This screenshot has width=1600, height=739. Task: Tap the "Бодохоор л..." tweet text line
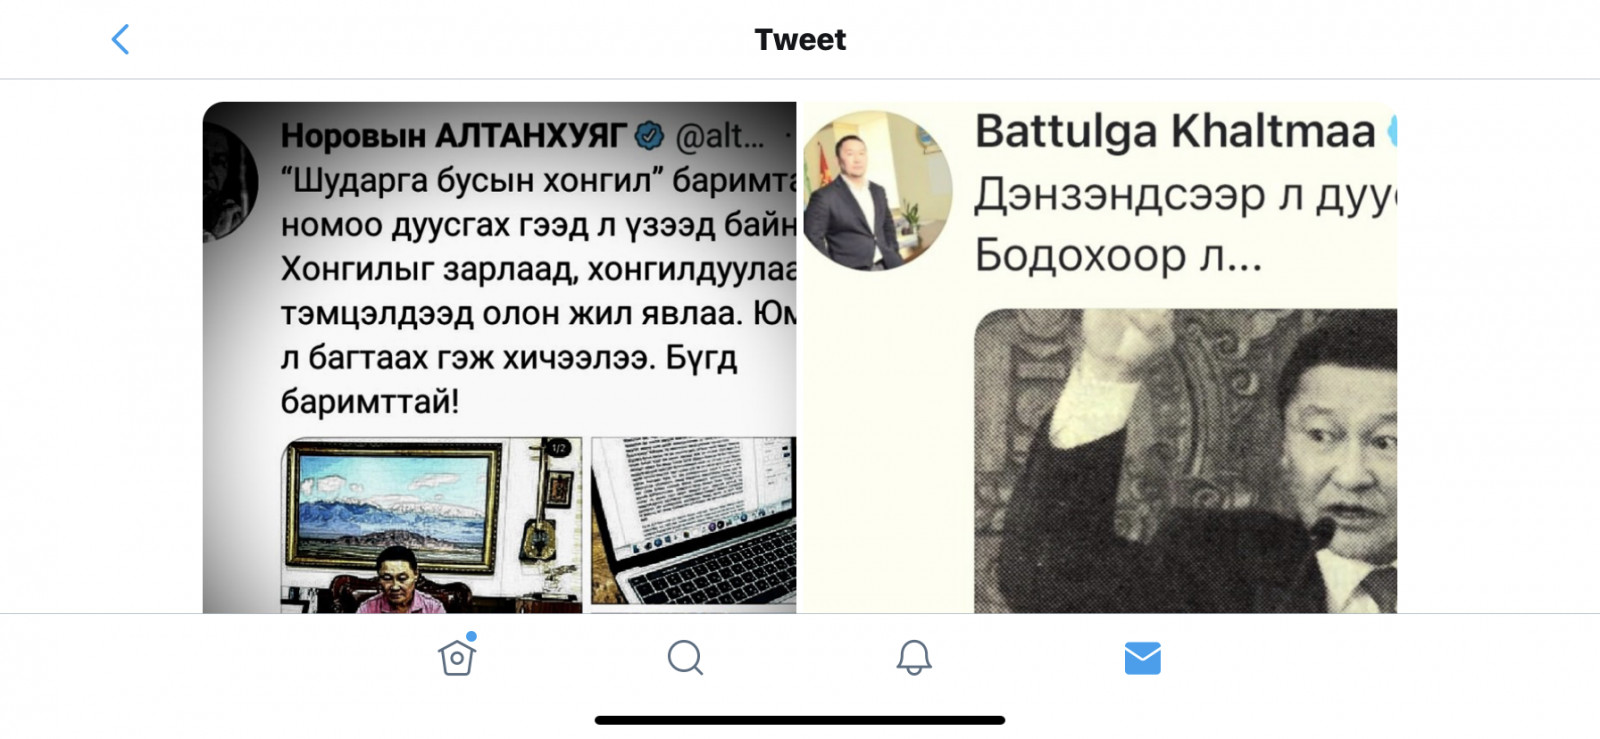pyautogui.click(x=1118, y=256)
